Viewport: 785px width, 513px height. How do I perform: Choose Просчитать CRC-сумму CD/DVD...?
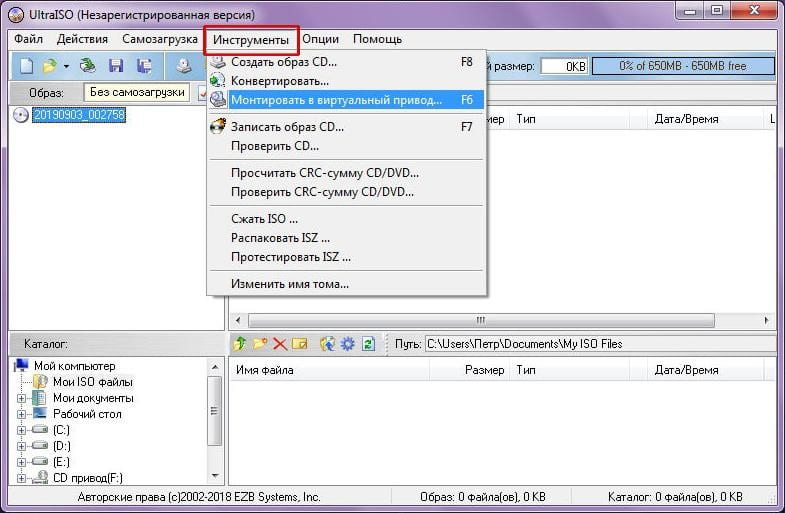346,173
